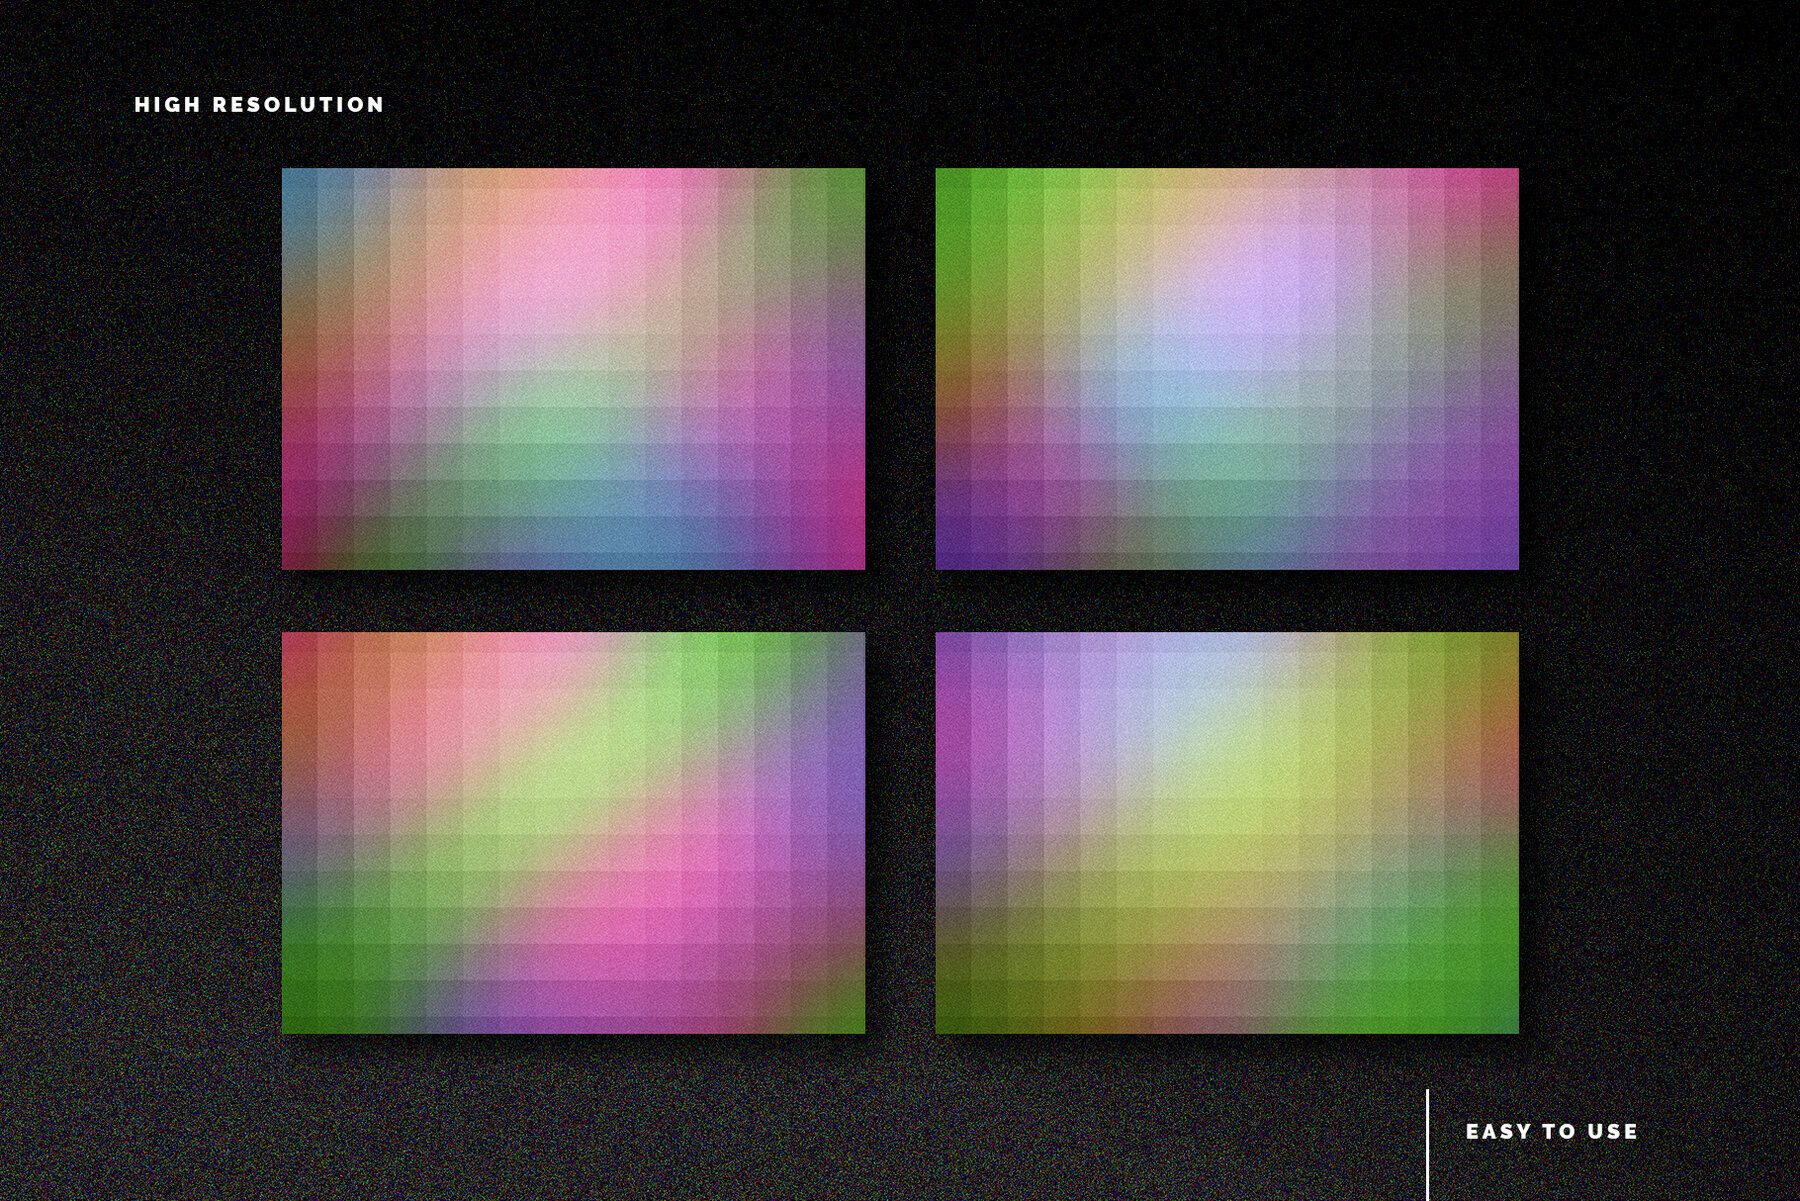This screenshot has width=1800, height=1201.
Task: Select the top-right green-purple gradient thumbnail
Action: click(1230, 370)
